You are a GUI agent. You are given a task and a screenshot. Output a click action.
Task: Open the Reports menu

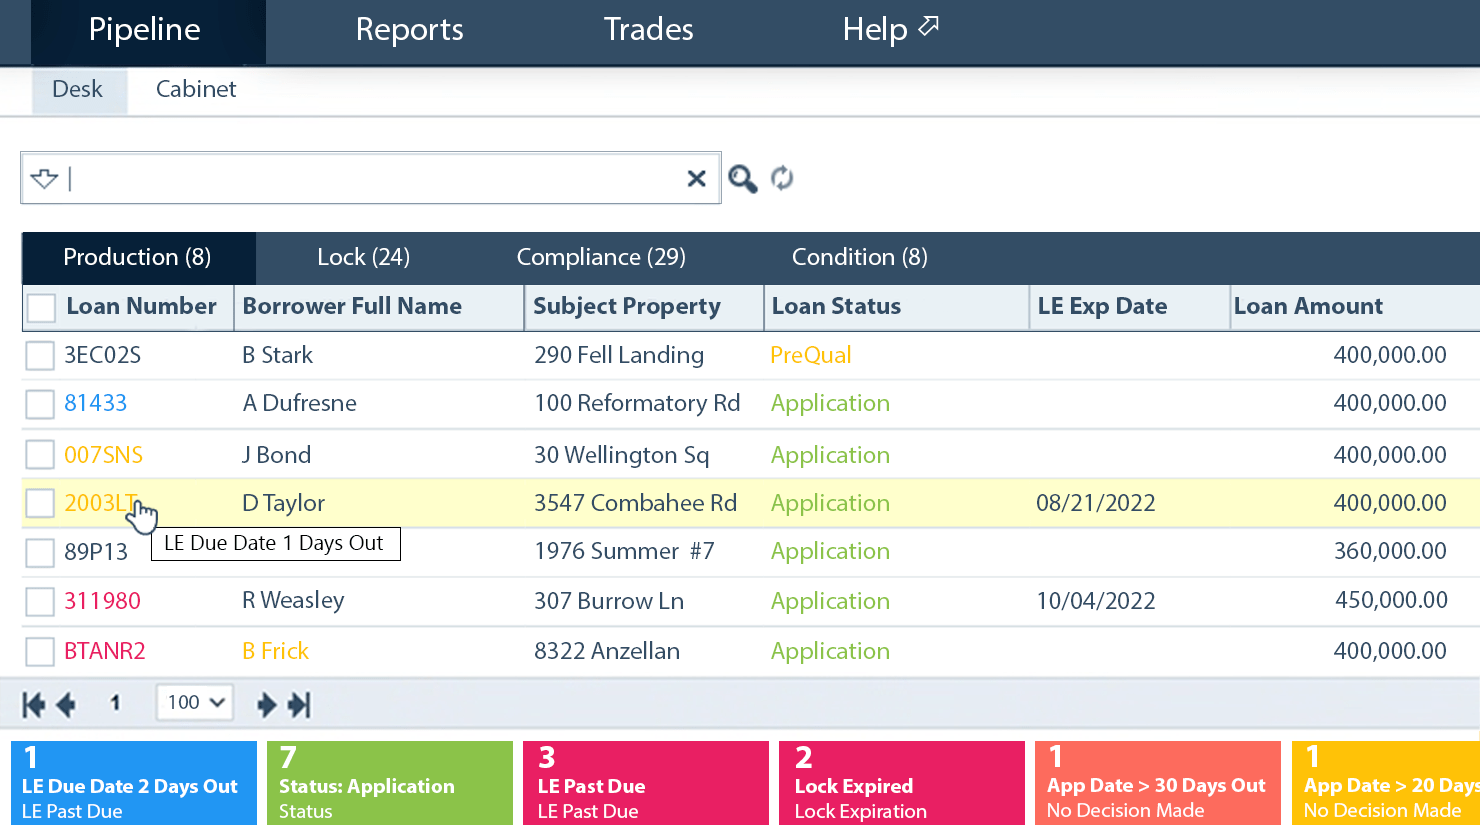pyautogui.click(x=409, y=30)
